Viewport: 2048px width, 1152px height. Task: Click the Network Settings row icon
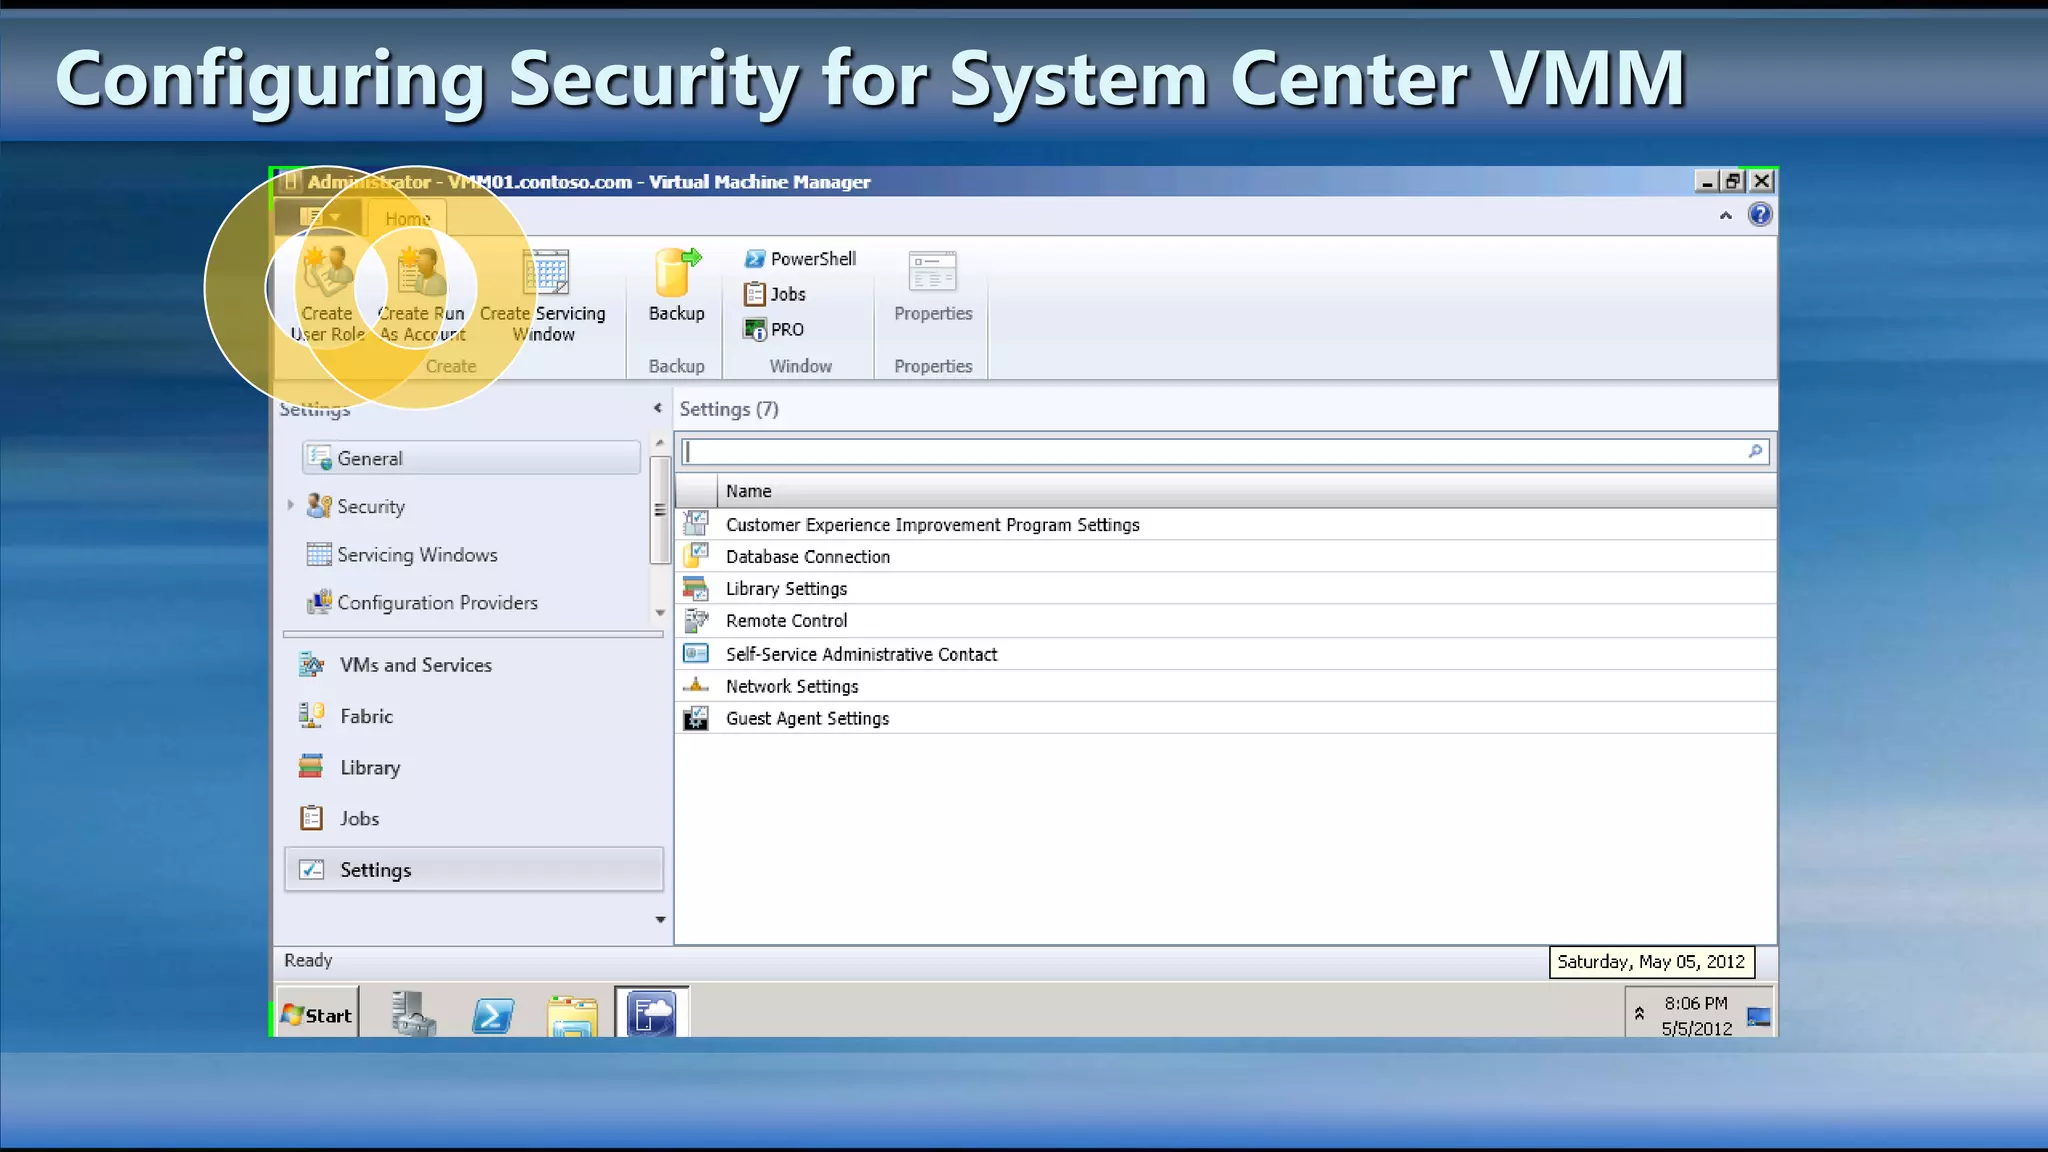coord(696,685)
